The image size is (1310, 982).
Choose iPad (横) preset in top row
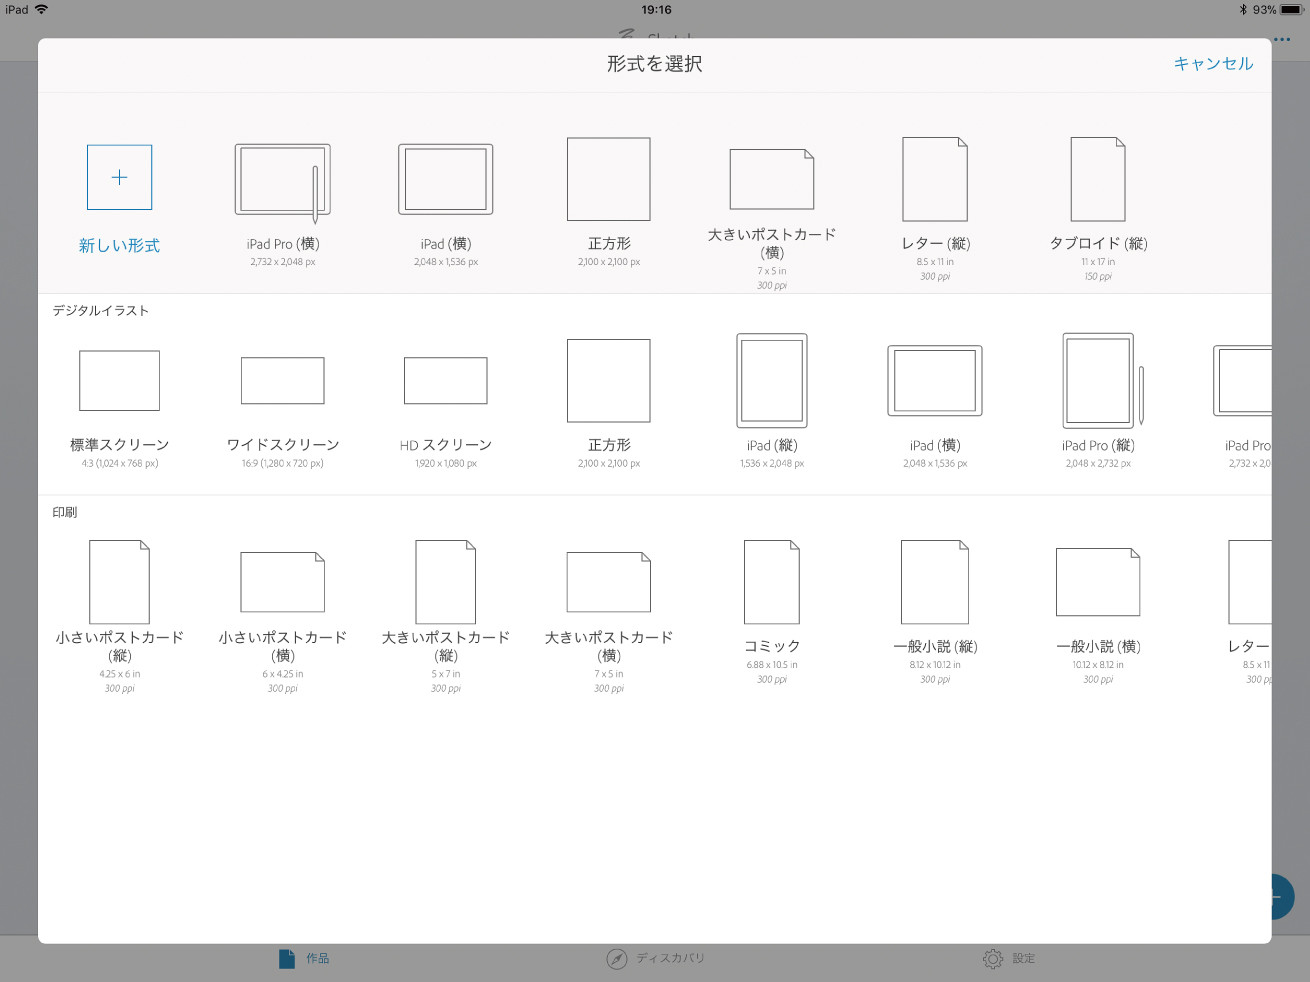click(x=446, y=203)
